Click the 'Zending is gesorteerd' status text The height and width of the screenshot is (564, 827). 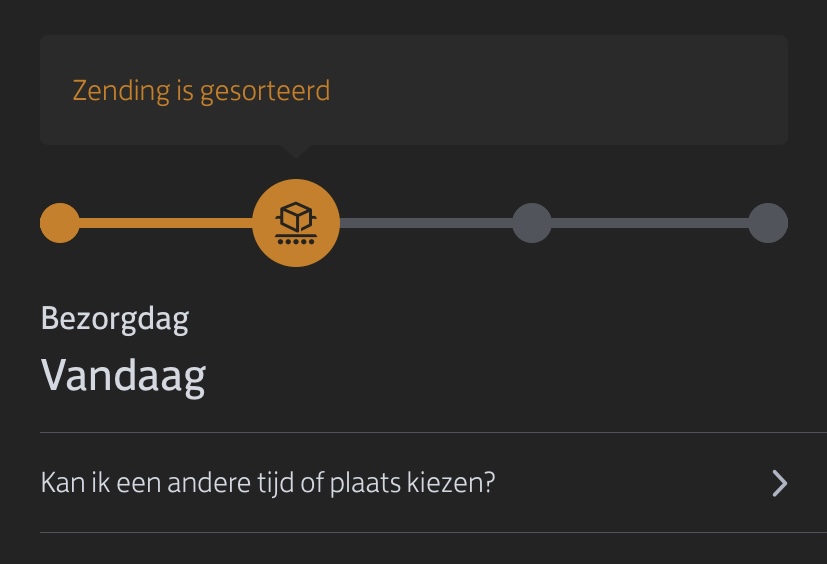[x=201, y=91]
